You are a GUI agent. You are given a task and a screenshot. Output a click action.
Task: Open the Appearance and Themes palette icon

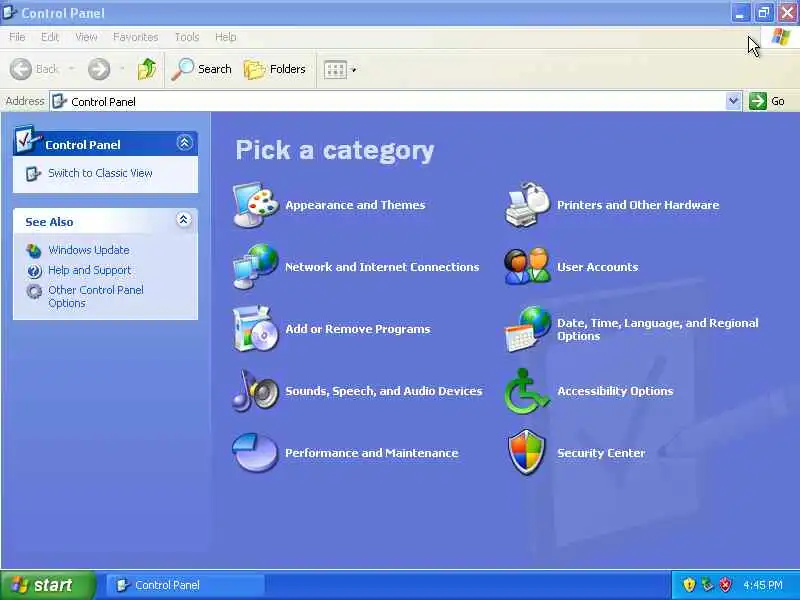pyautogui.click(x=256, y=205)
